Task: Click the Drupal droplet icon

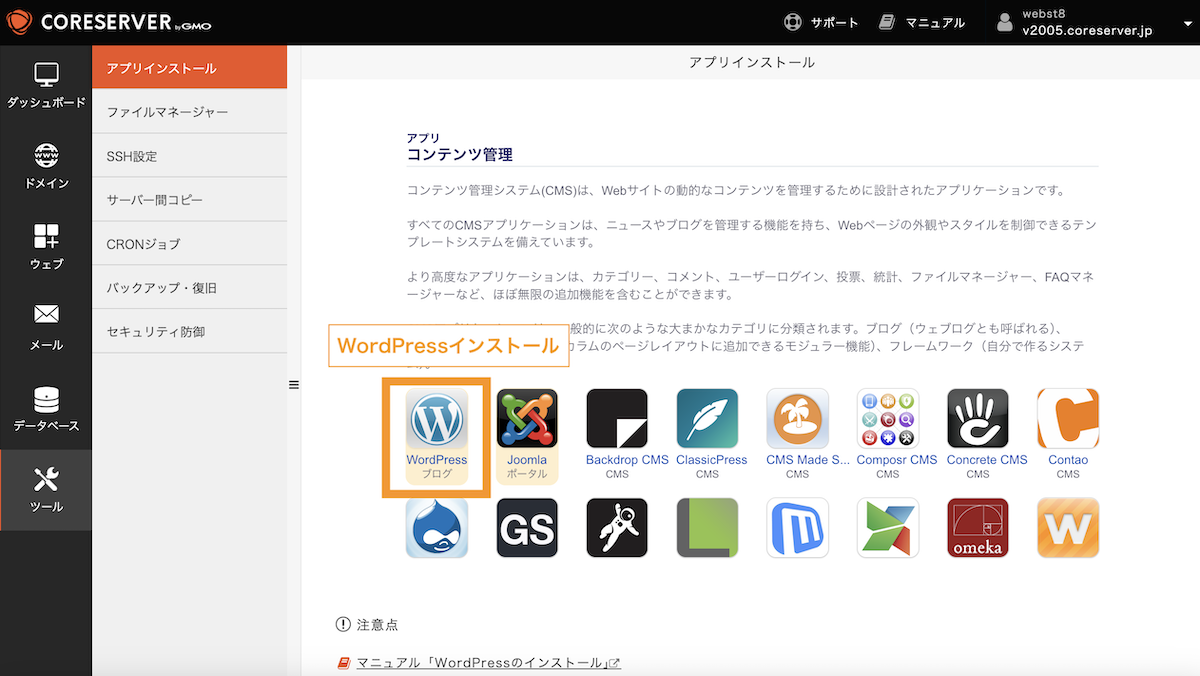Action: coord(437,528)
